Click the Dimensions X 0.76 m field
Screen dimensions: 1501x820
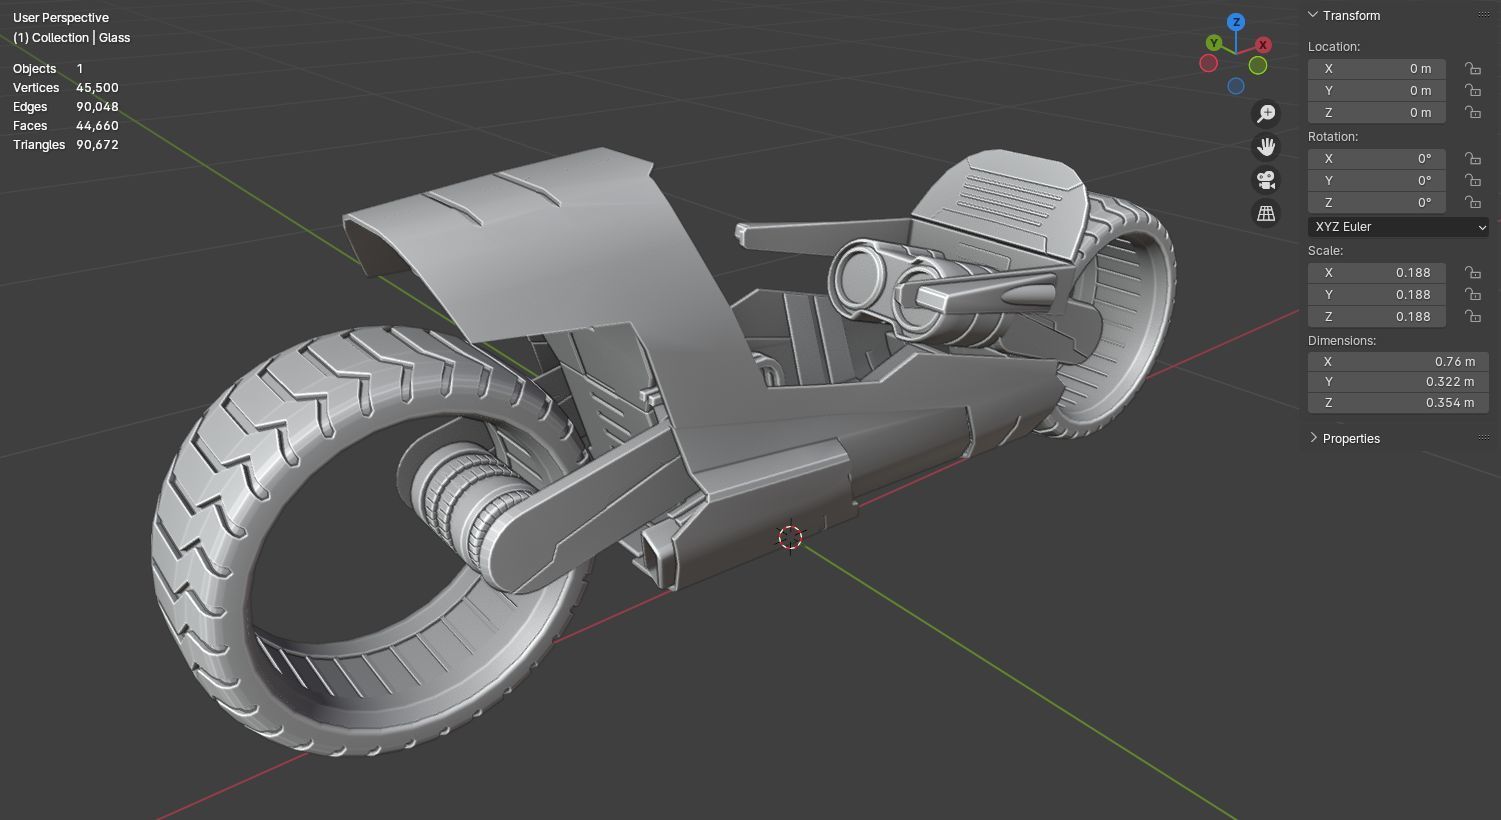click(1398, 361)
